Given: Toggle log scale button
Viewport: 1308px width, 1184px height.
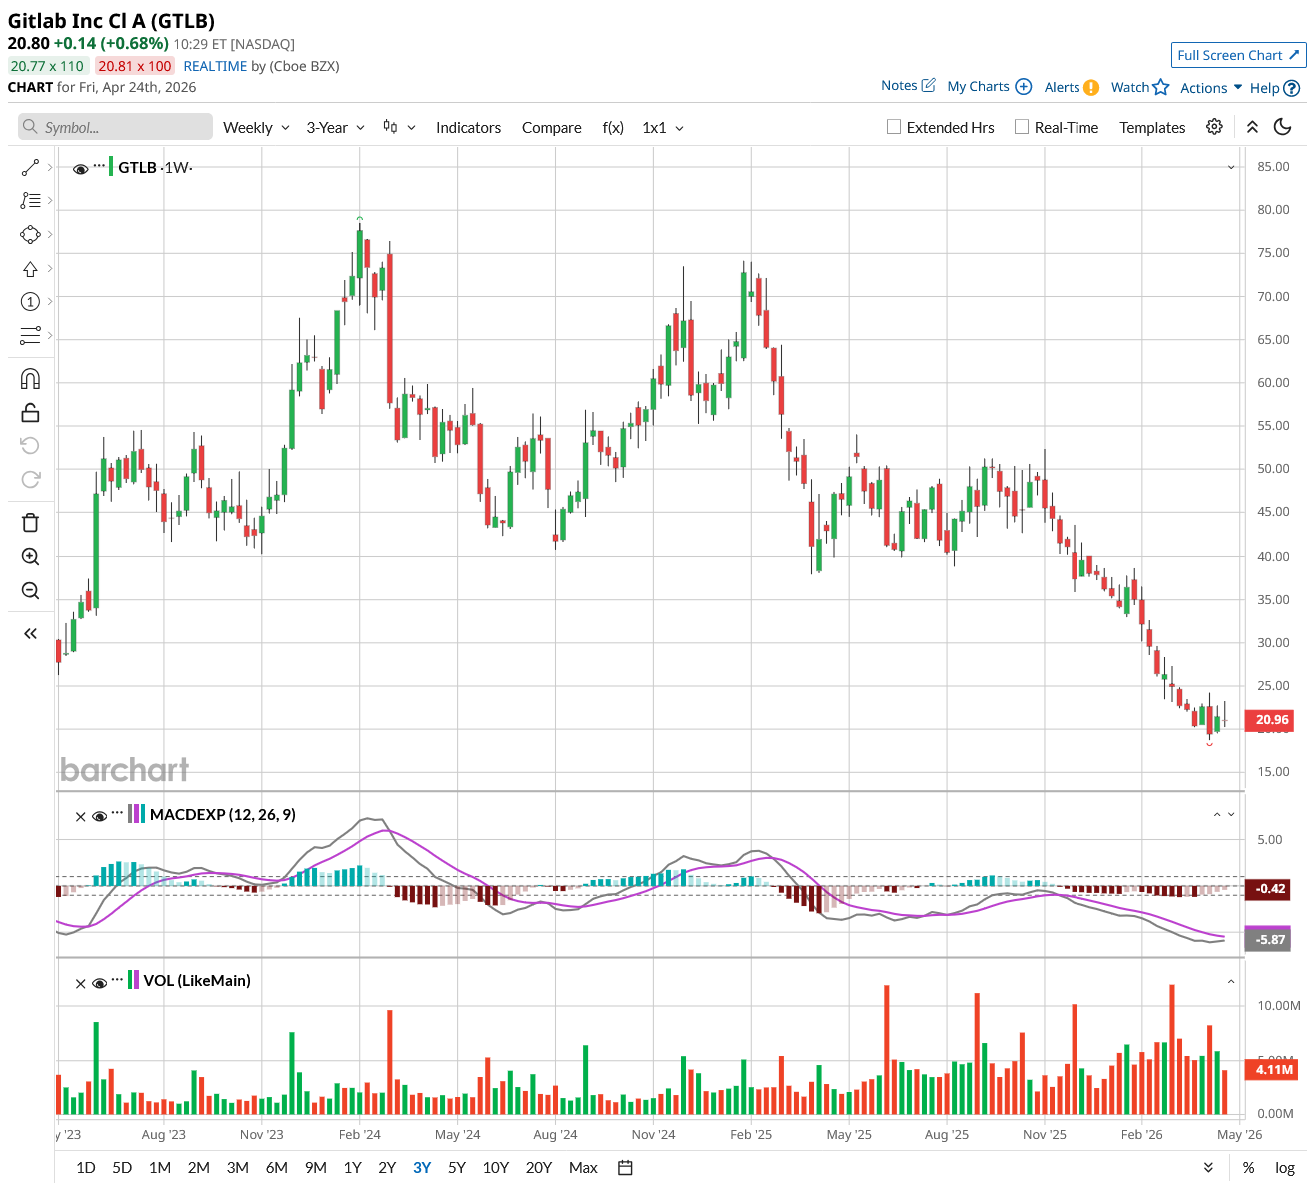Looking at the screenshot, I should pyautogui.click(x=1285, y=1167).
